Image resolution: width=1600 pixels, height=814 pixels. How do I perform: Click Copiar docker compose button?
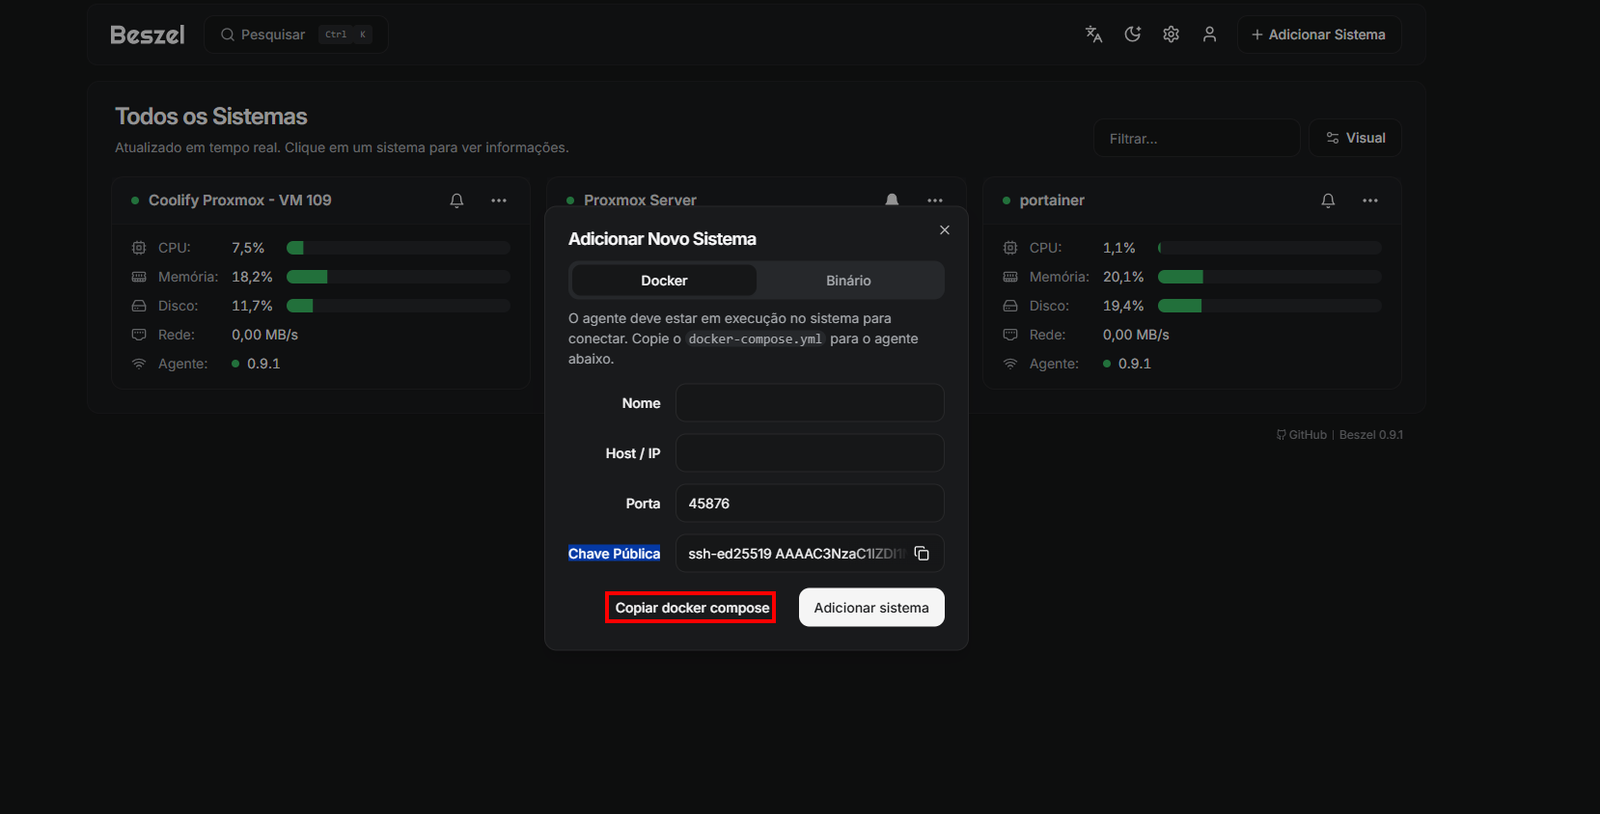coord(691,608)
